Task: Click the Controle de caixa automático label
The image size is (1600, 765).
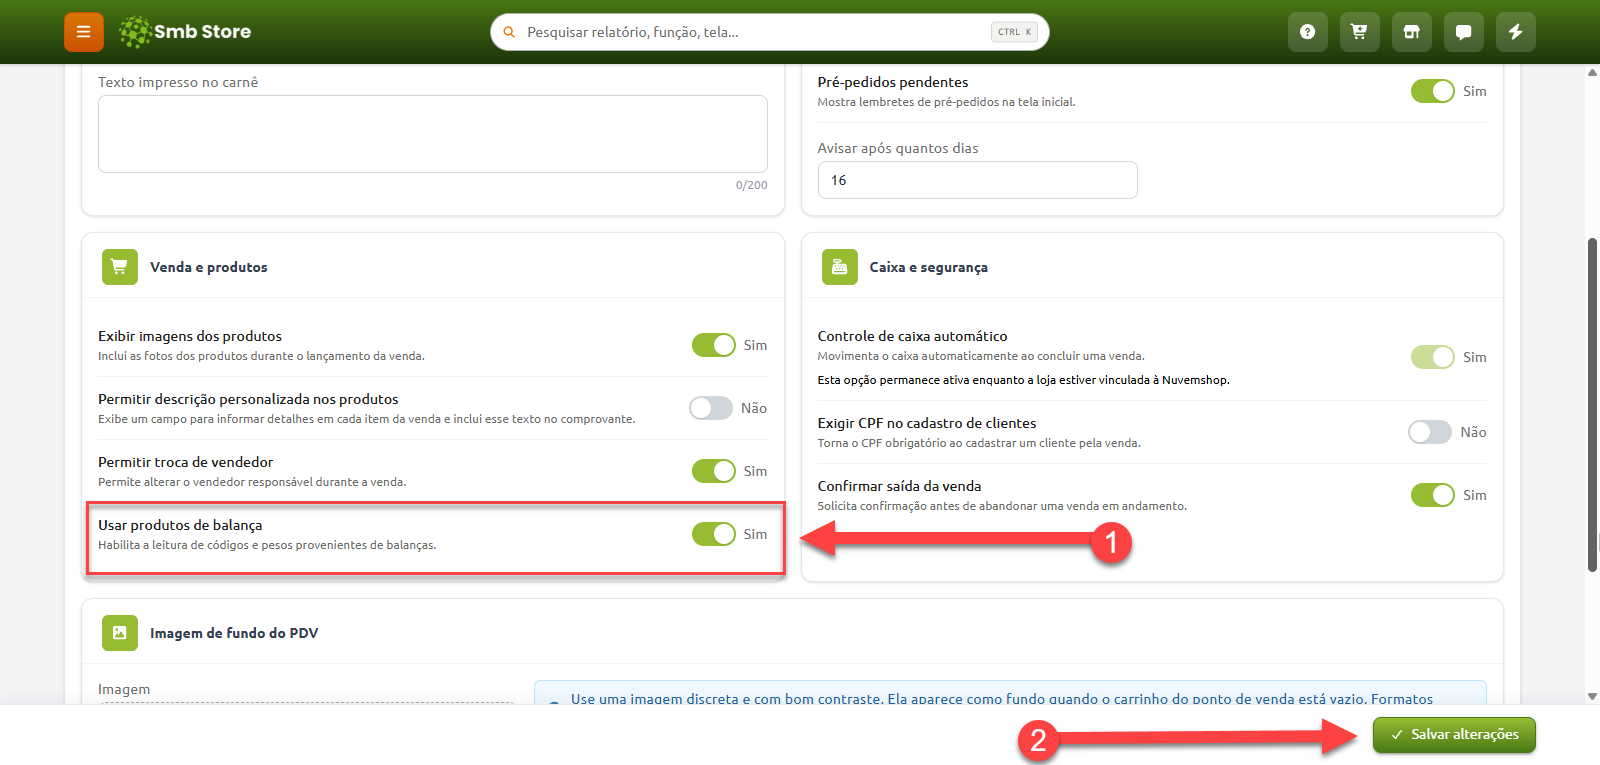Action: [912, 336]
